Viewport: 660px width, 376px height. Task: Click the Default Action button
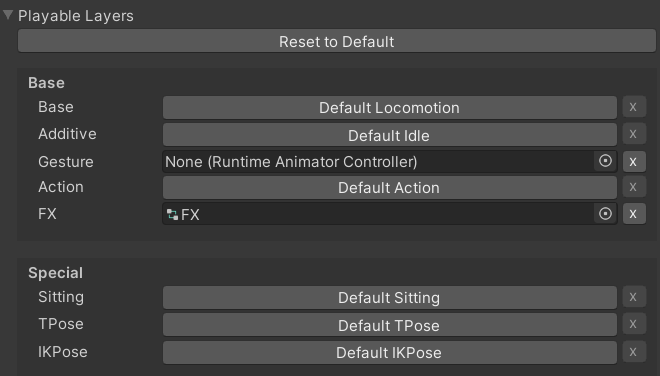[390, 187]
